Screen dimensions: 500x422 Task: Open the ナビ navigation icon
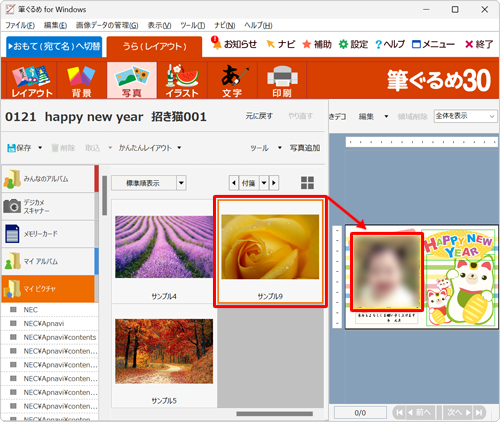(x=281, y=44)
